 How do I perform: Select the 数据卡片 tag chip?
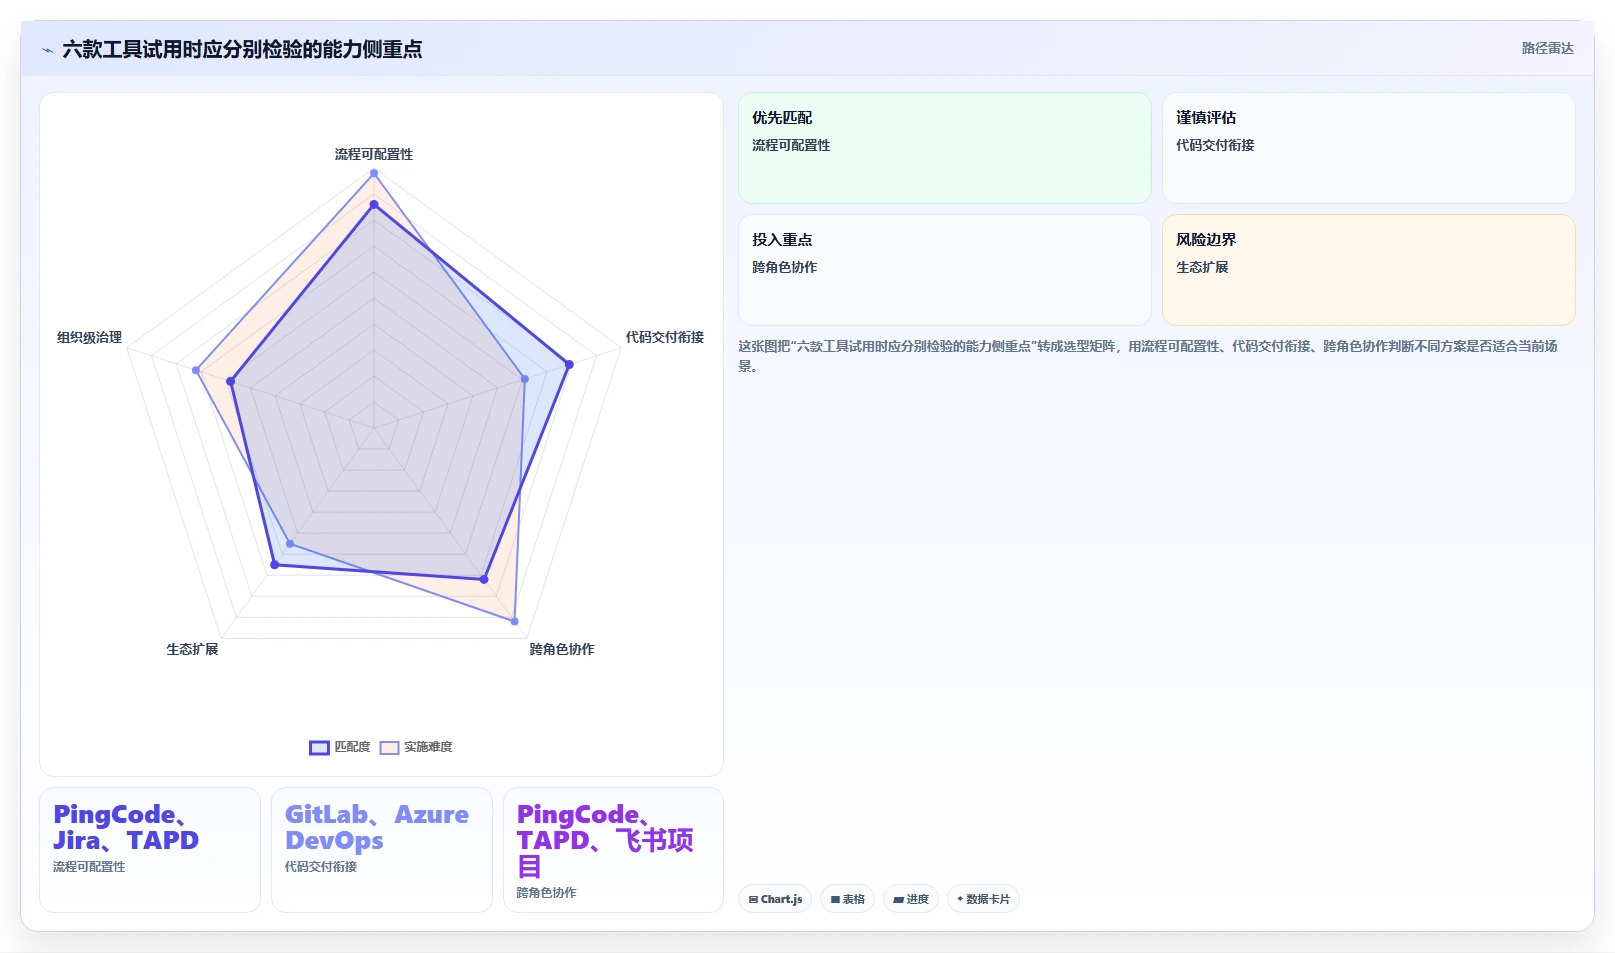point(983,899)
